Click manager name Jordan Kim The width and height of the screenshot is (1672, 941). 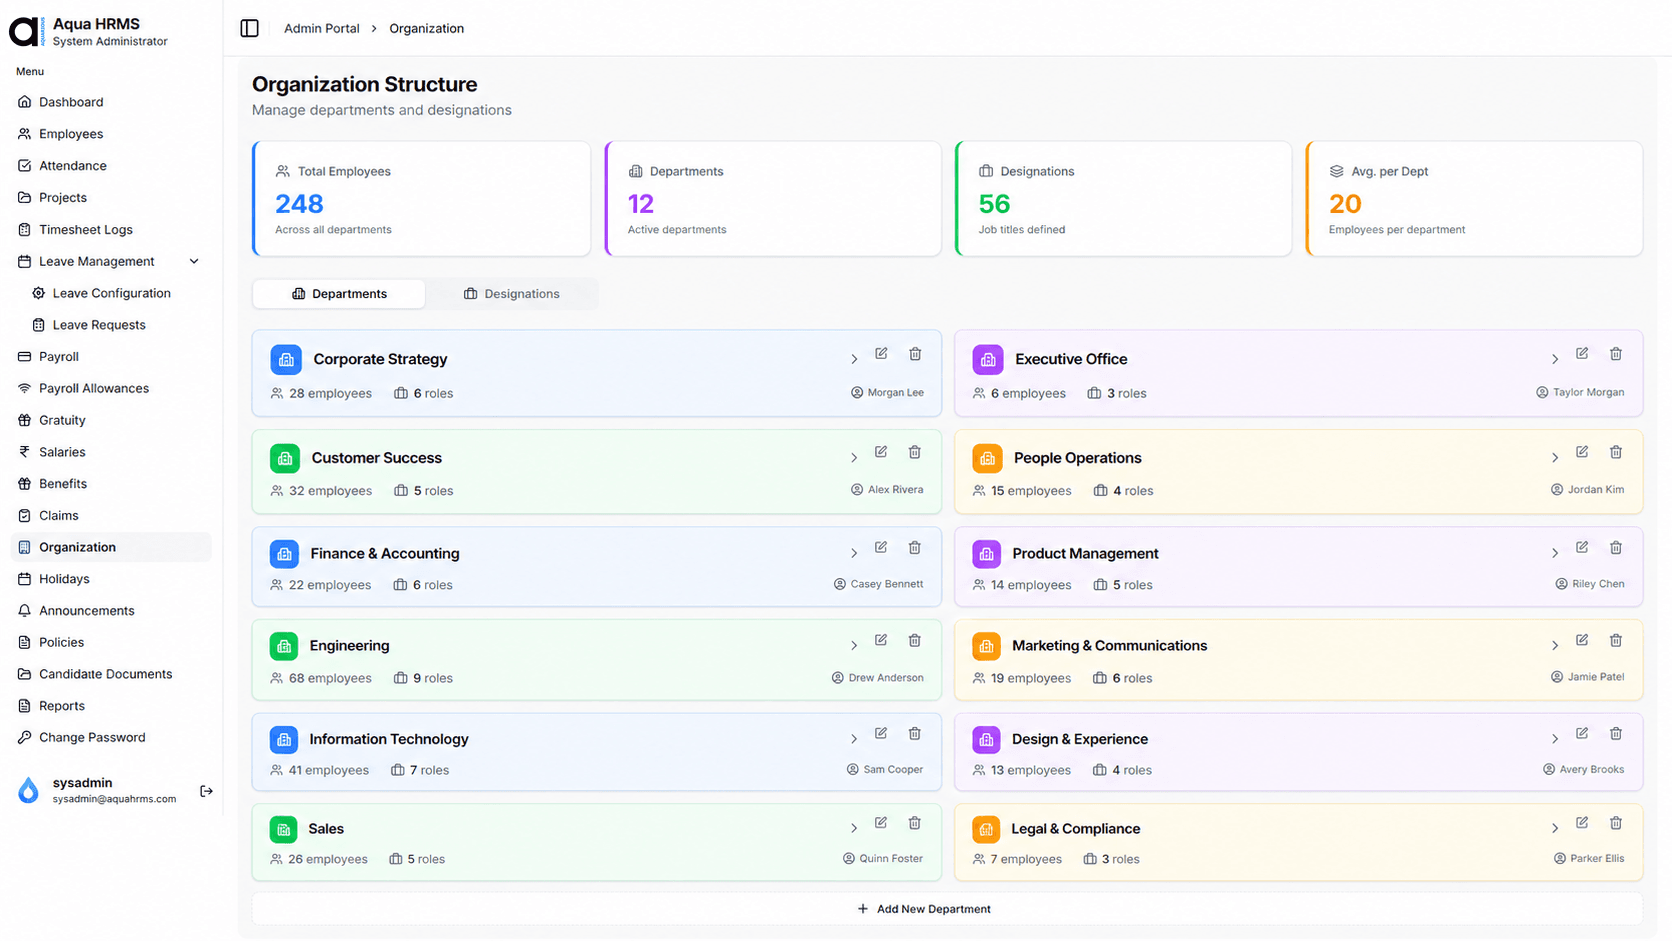tap(1596, 490)
